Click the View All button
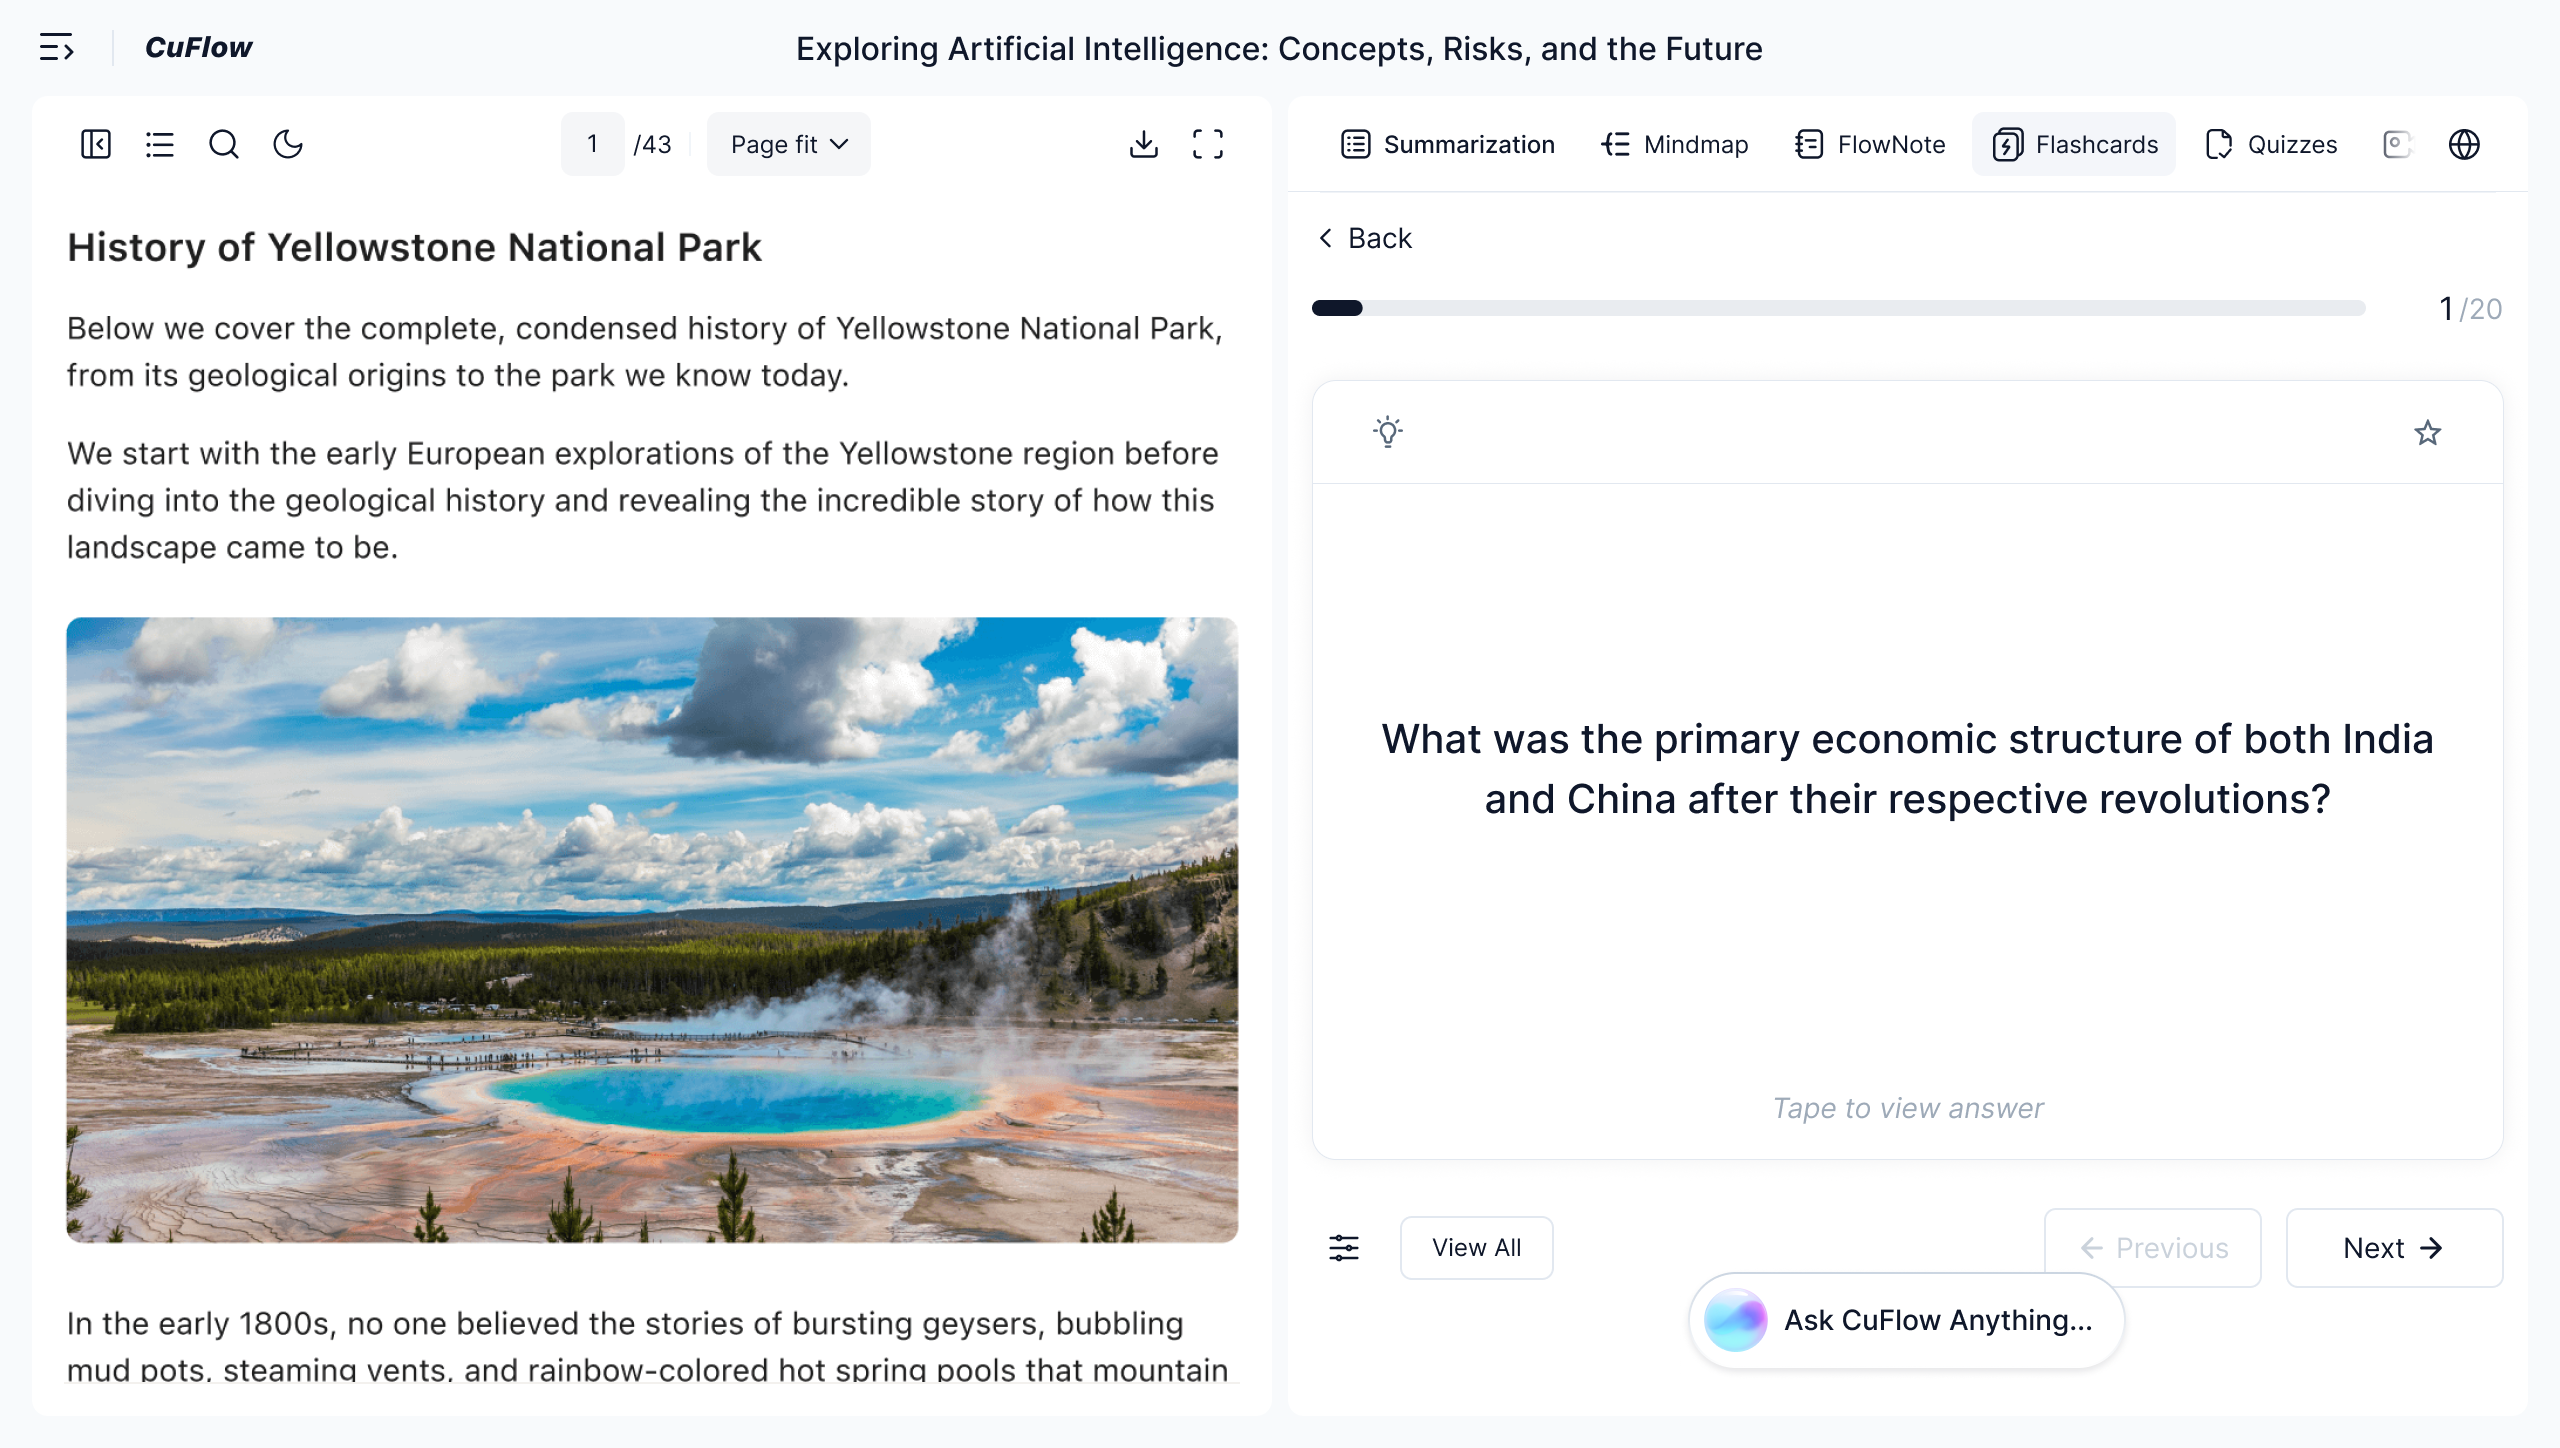 point(1476,1248)
